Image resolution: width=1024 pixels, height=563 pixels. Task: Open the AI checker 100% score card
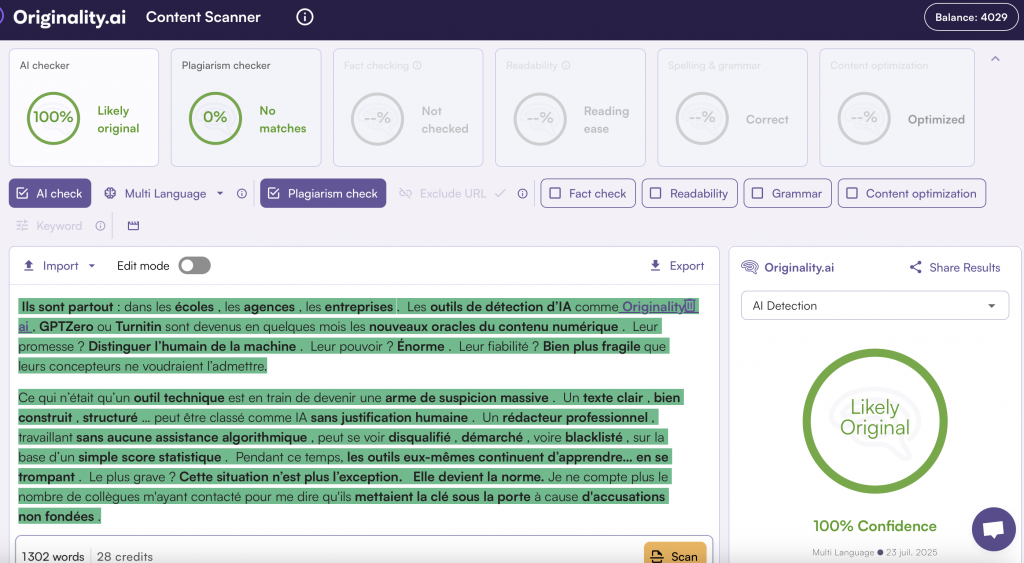(x=84, y=108)
